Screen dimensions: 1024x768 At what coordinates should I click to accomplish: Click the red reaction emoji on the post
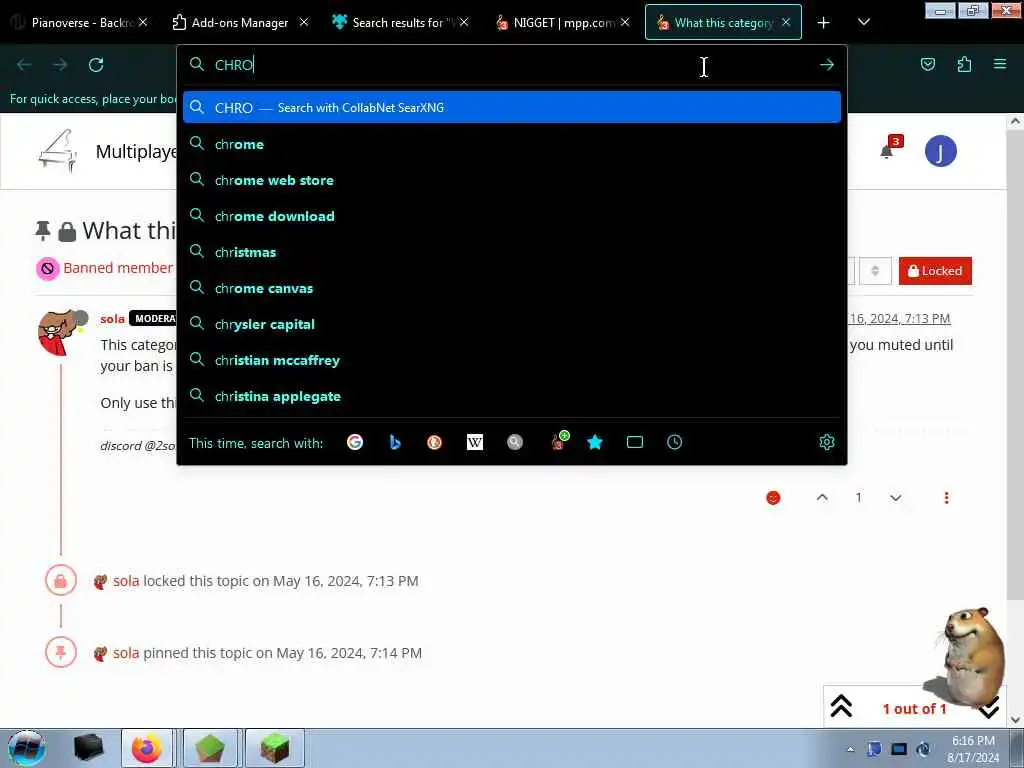[x=773, y=498]
